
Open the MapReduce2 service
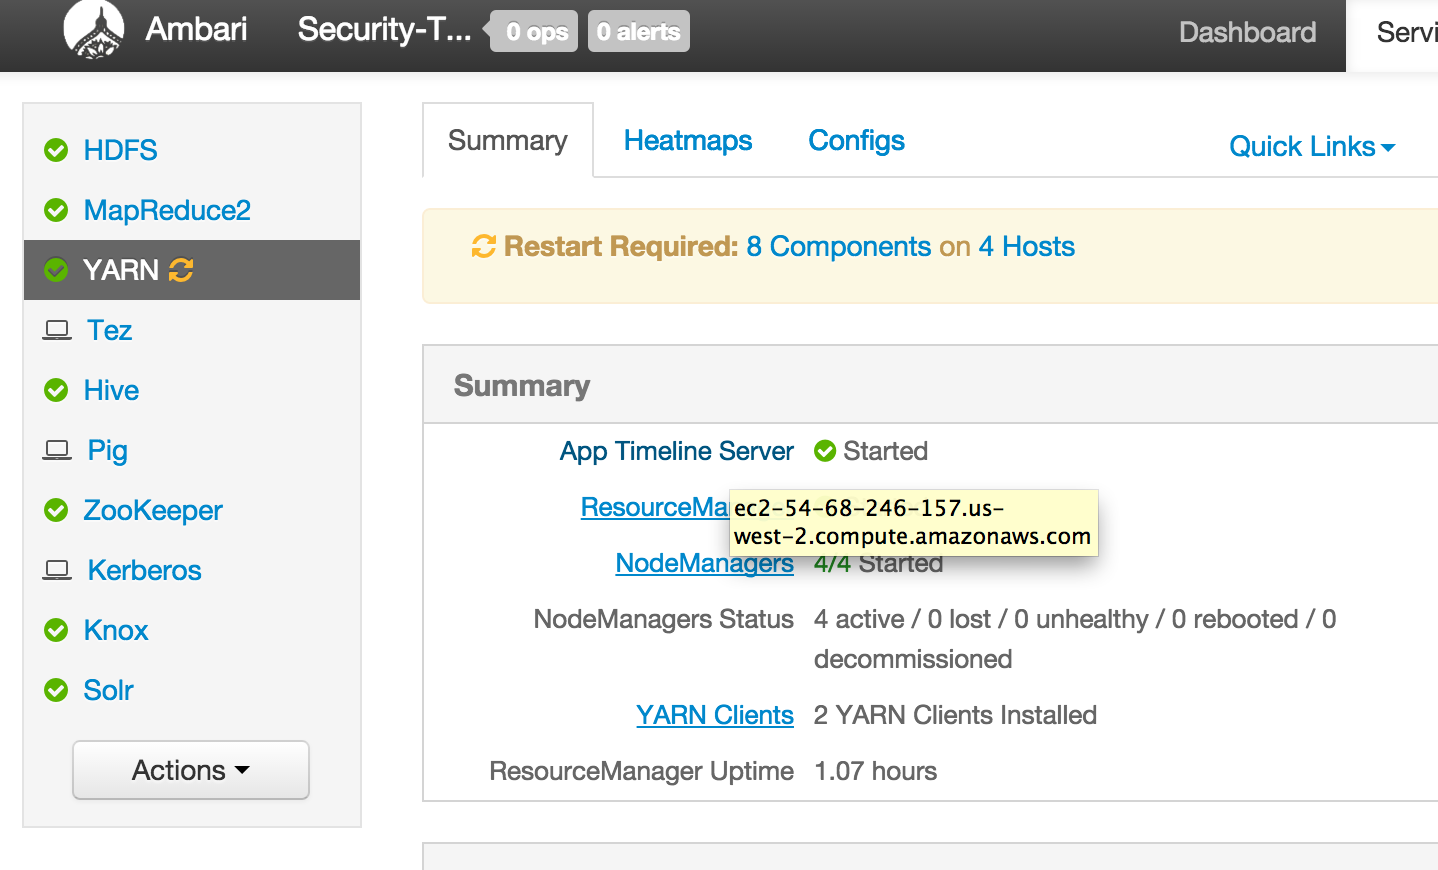167,210
